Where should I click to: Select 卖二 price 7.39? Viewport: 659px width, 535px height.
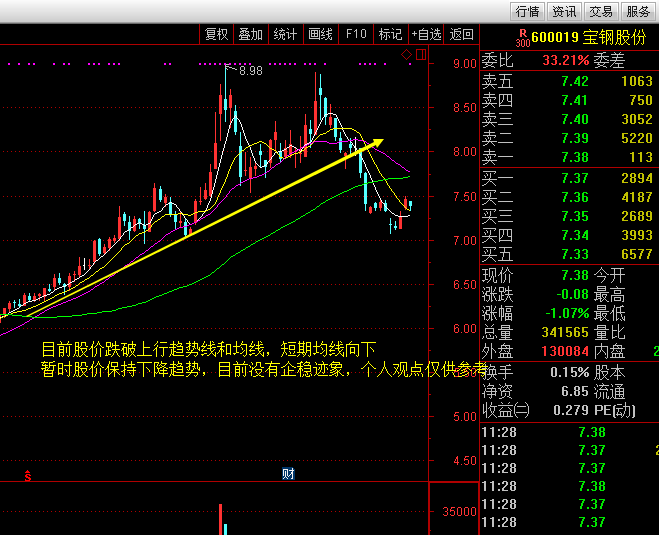[575, 138]
